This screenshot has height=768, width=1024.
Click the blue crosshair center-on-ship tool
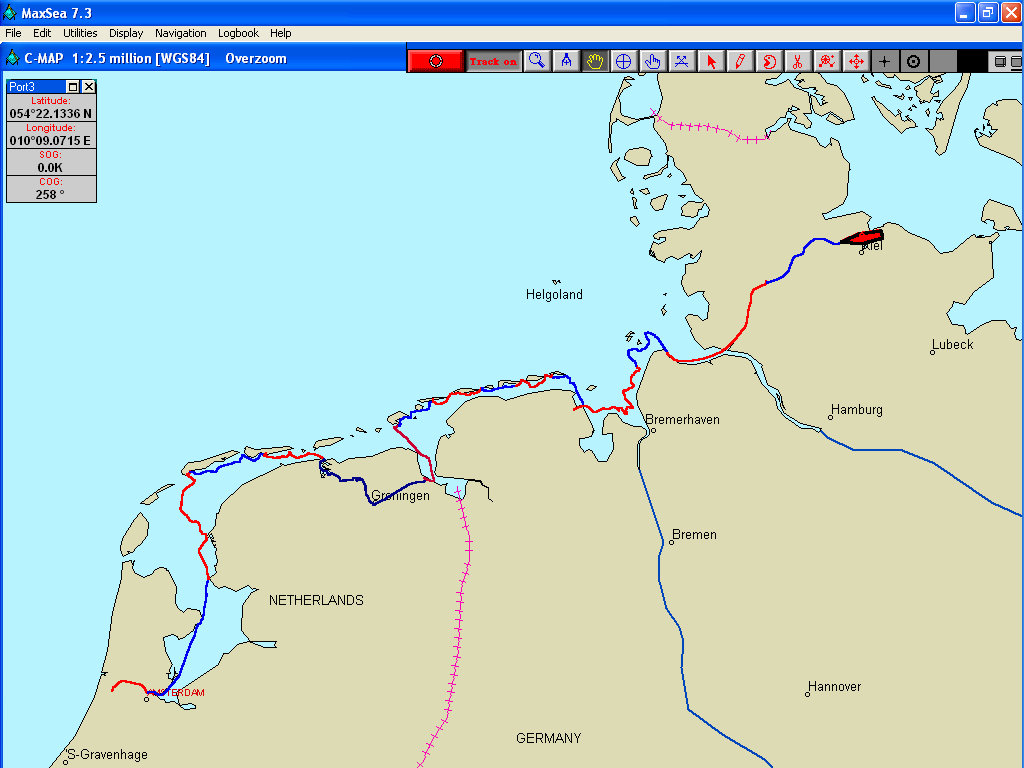pyautogui.click(x=624, y=61)
